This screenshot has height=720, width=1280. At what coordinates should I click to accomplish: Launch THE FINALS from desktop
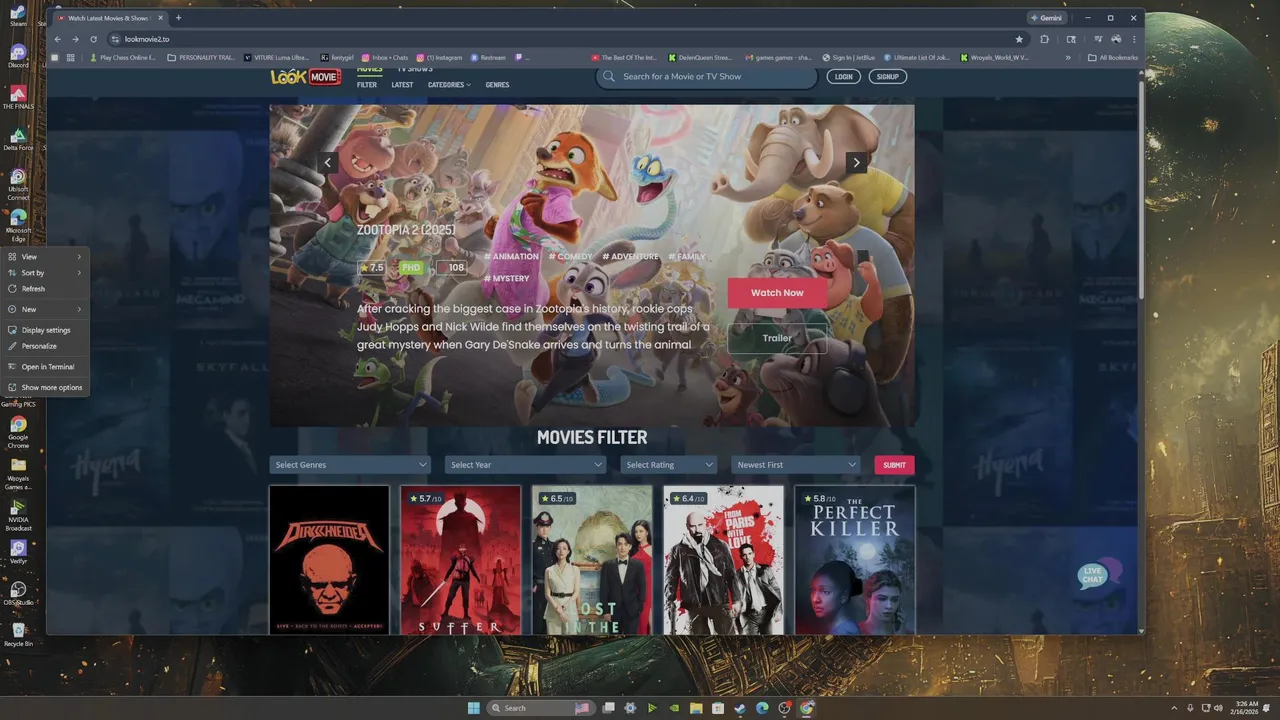pos(18,97)
